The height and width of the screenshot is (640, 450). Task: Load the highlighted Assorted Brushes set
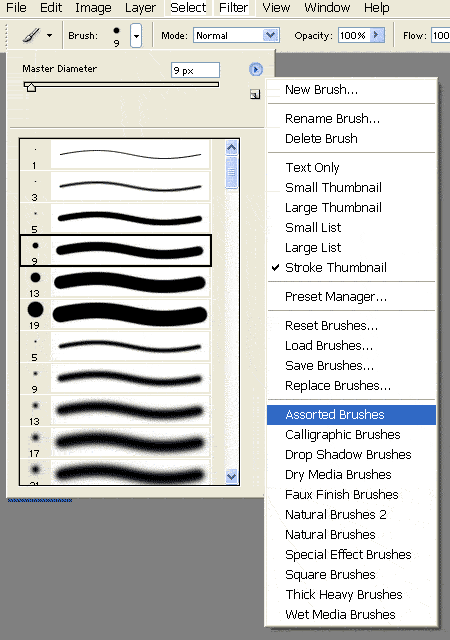[x=351, y=415]
